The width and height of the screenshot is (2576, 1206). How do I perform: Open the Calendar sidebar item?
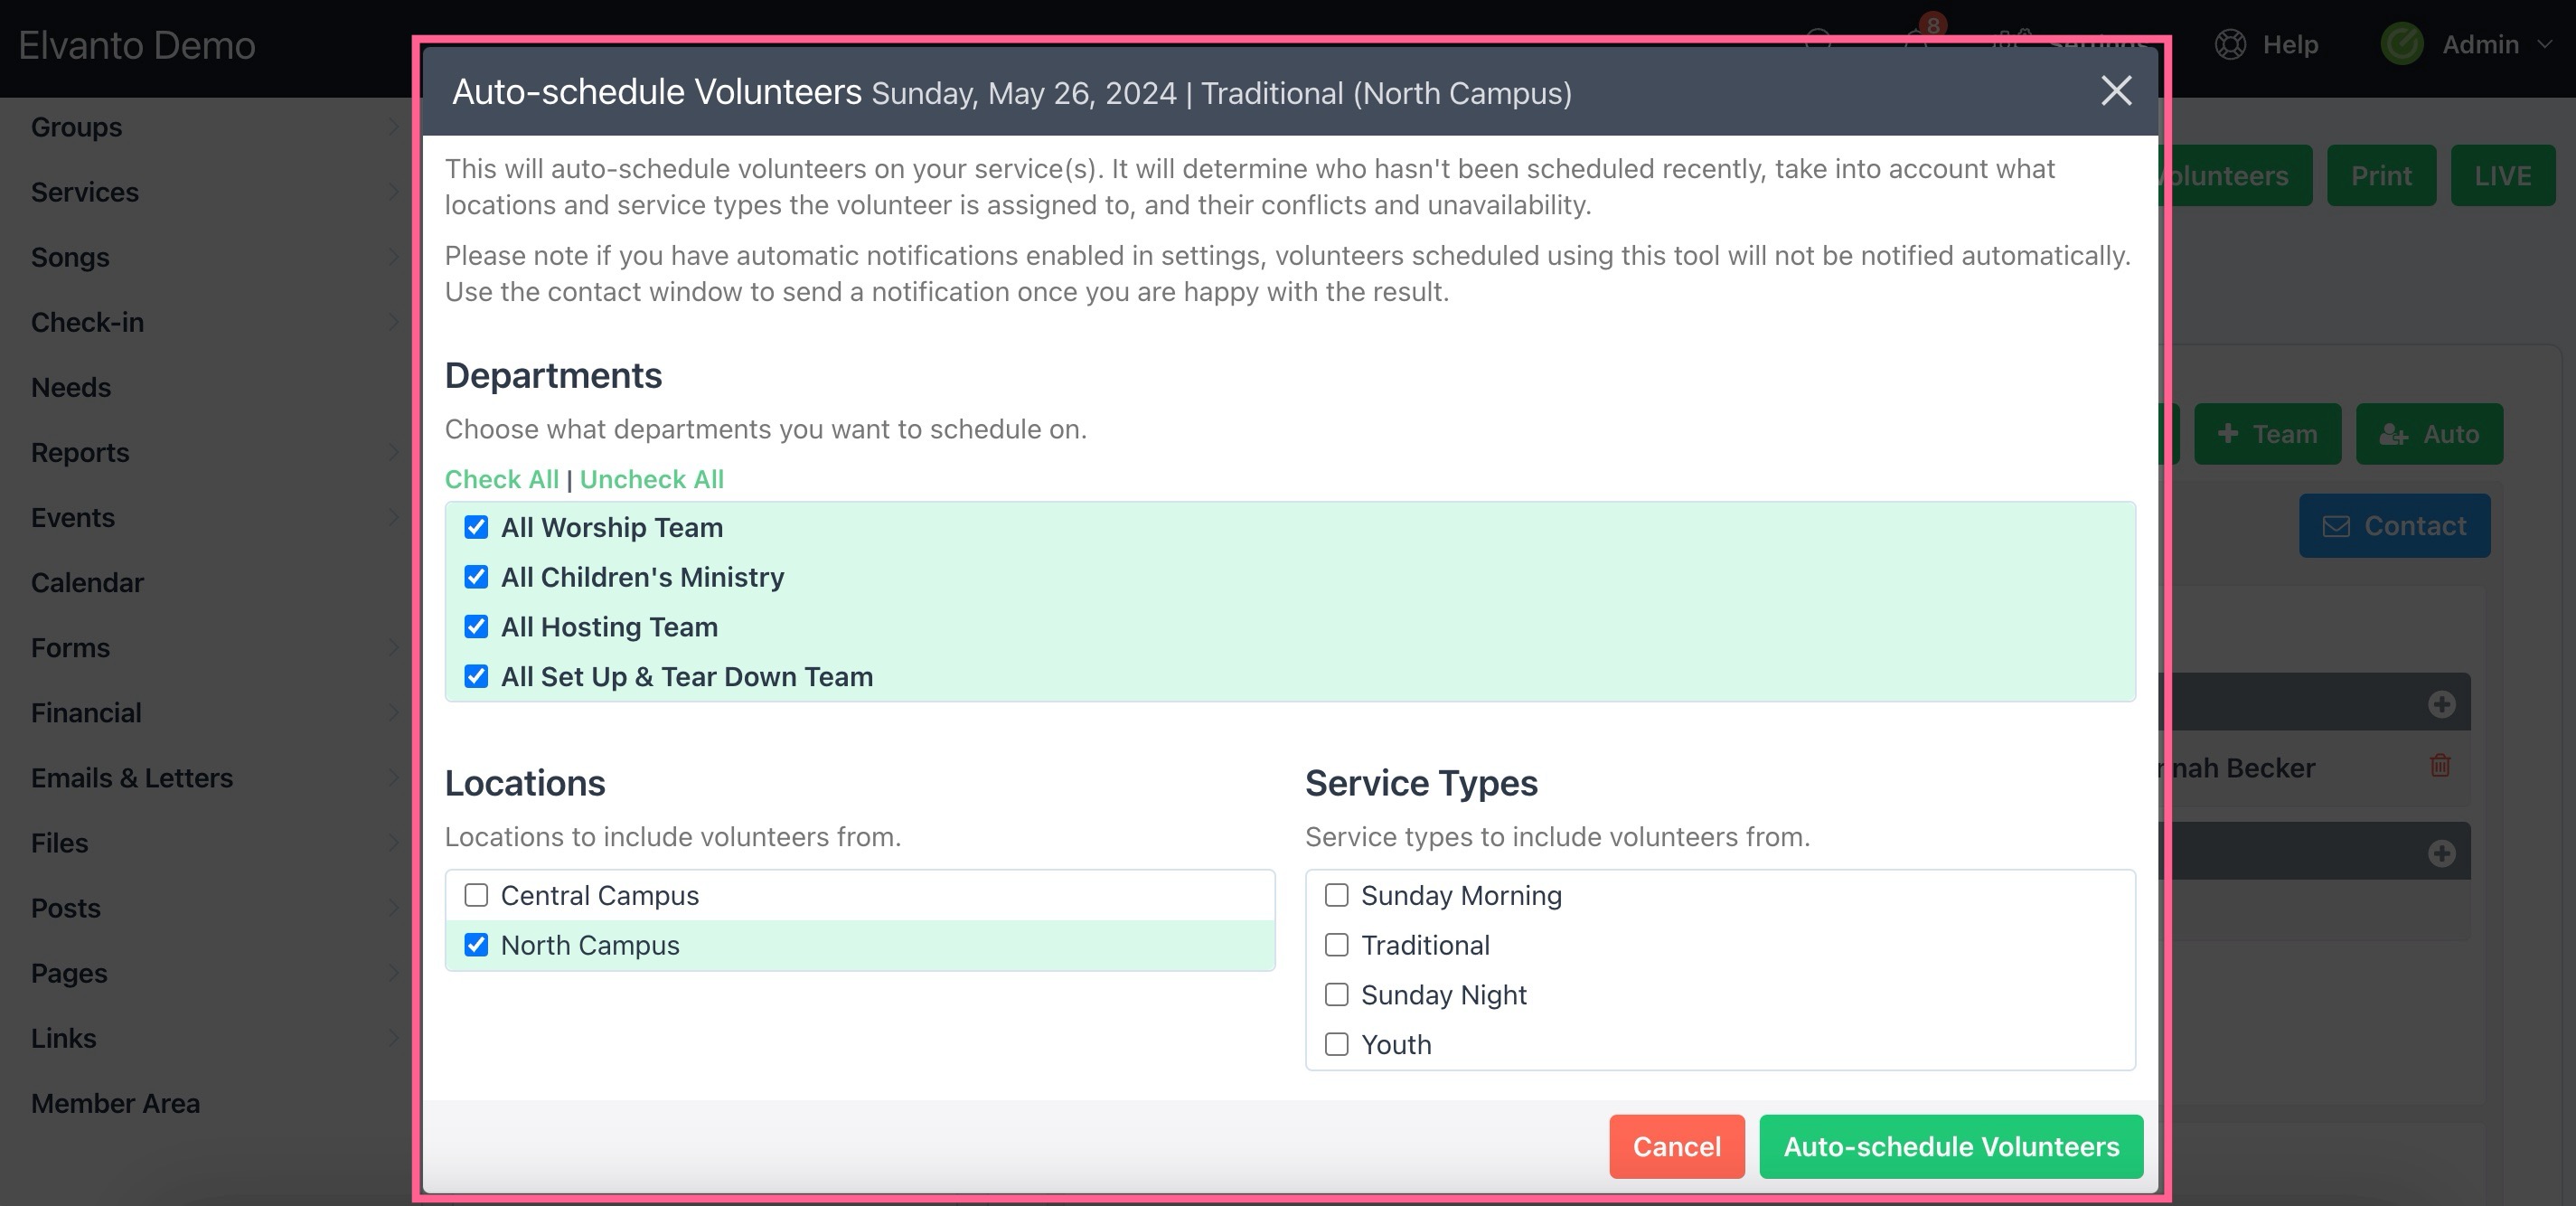pos(87,583)
